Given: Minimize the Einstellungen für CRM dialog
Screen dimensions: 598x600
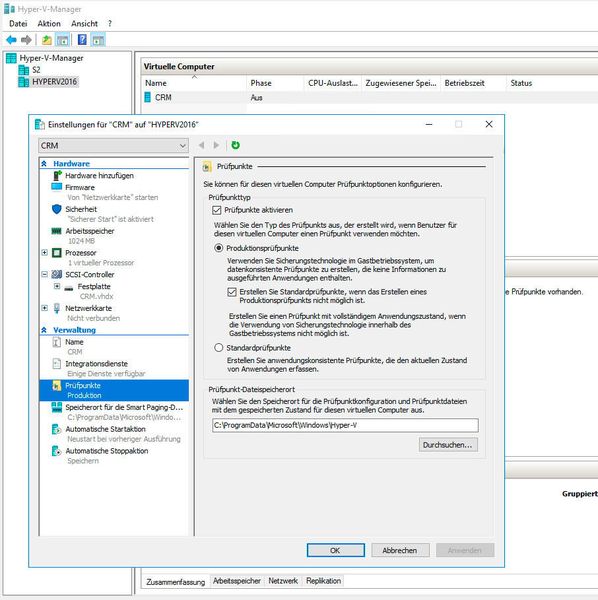Looking at the screenshot, I should coord(429,124).
